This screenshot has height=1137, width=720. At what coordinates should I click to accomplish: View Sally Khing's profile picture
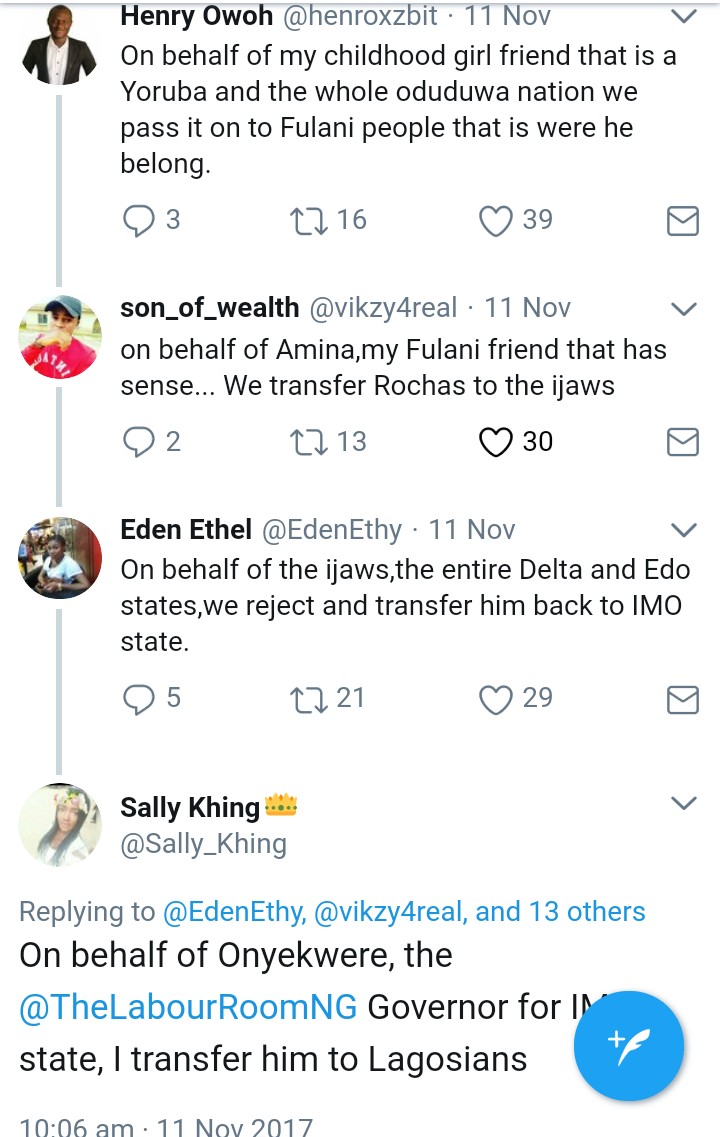click(x=60, y=823)
